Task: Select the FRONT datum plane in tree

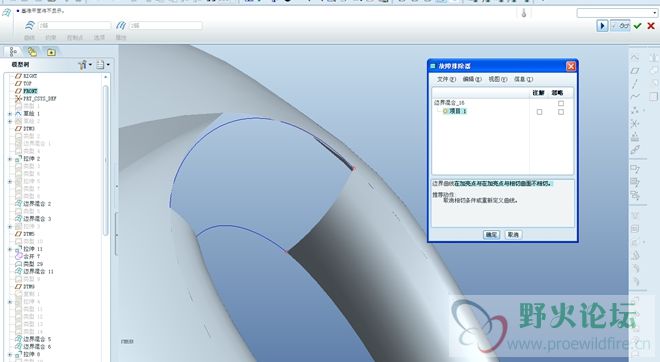Action: click(30, 91)
